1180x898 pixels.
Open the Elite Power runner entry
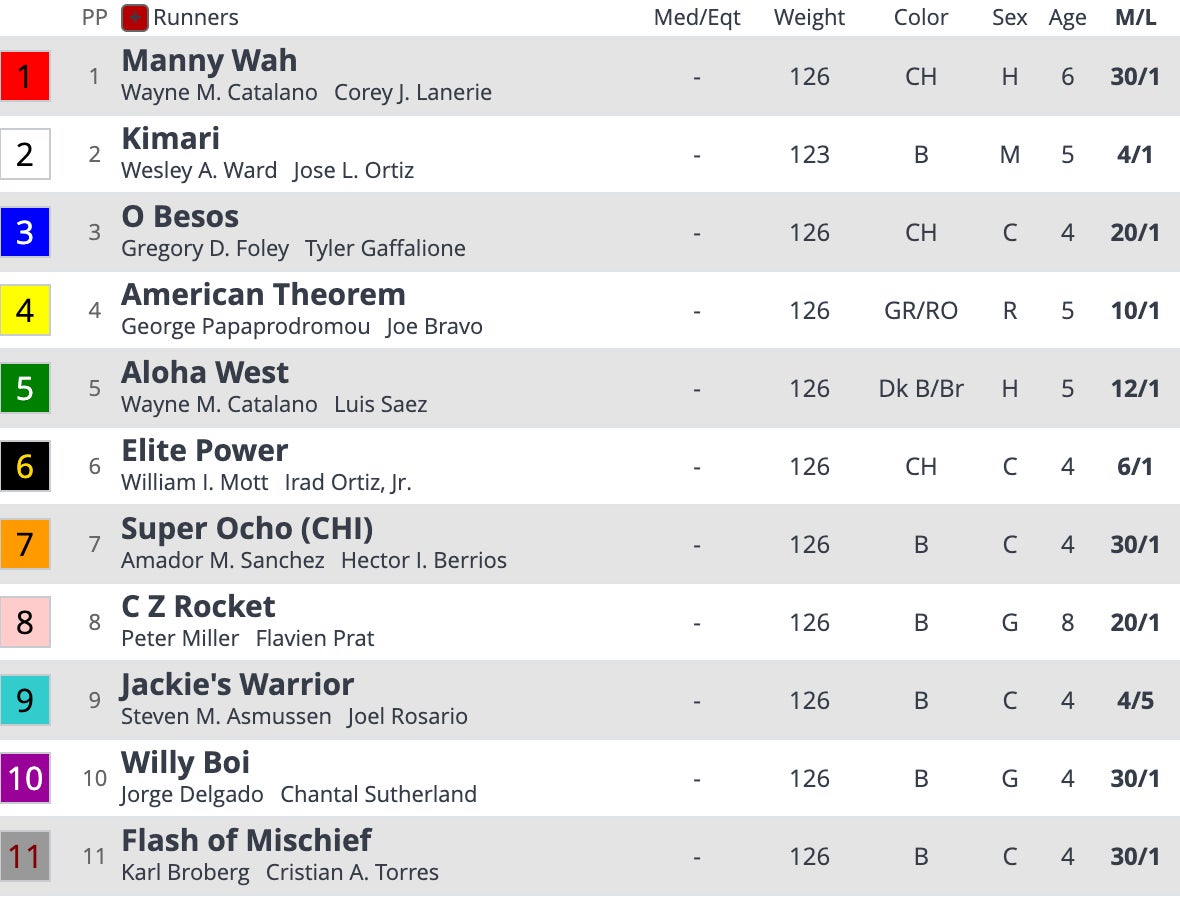(x=205, y=451)
